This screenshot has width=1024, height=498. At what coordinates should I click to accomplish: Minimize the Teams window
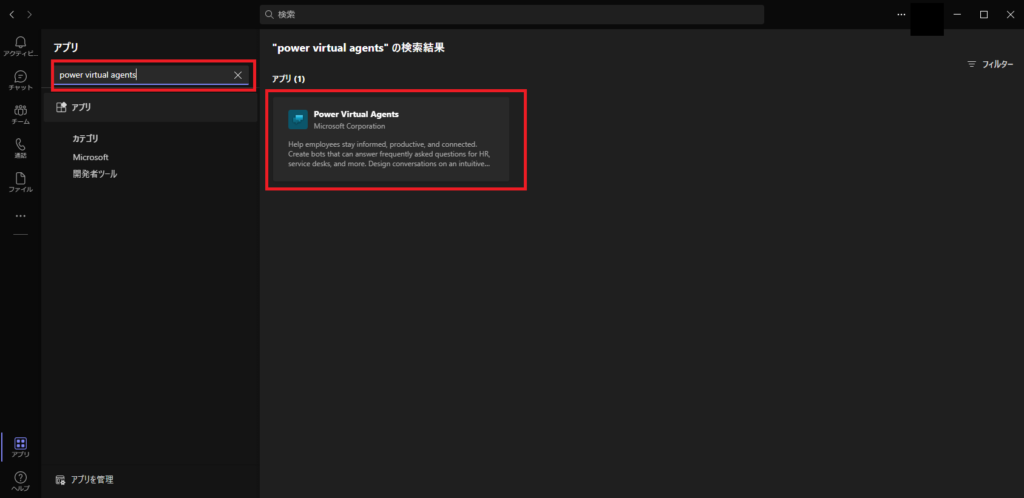pos(957,14)
